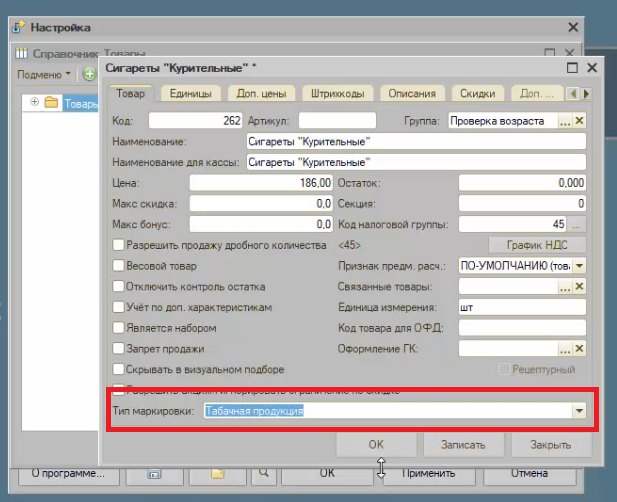Switch to Доп. цены tab
617x502 pixels.
coord(261,94)
